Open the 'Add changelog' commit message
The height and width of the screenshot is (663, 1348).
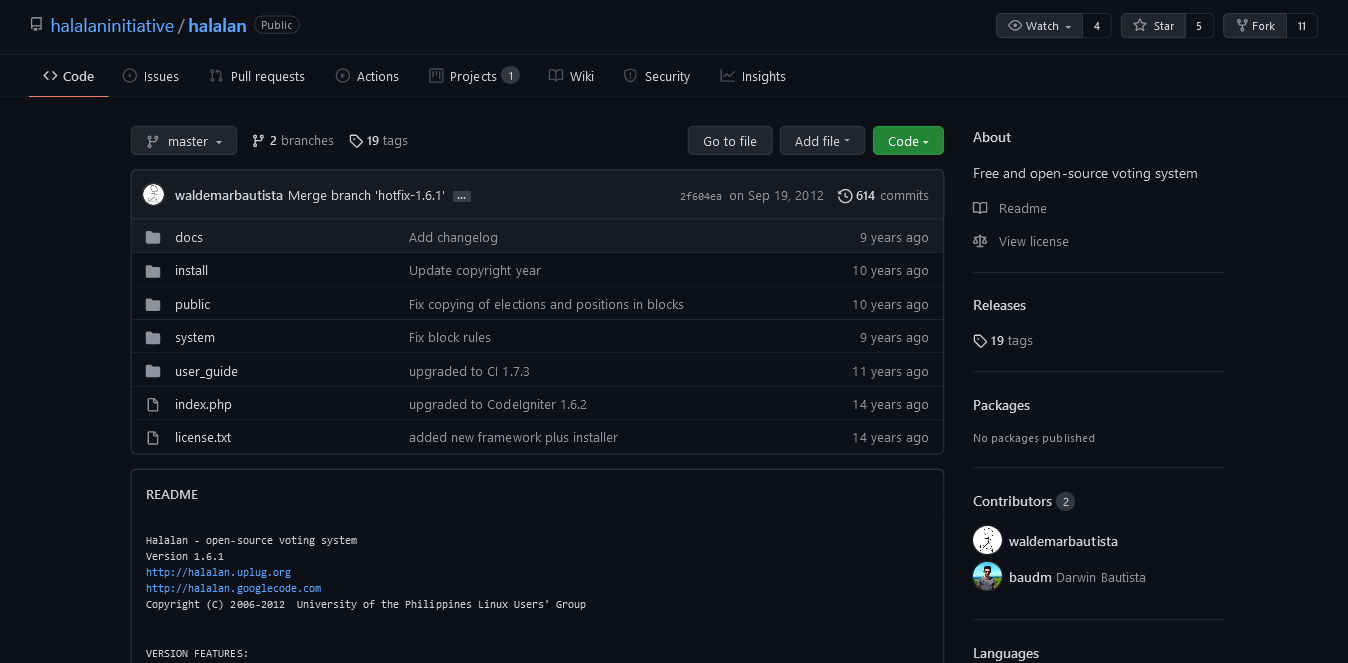tap(453, 237)
